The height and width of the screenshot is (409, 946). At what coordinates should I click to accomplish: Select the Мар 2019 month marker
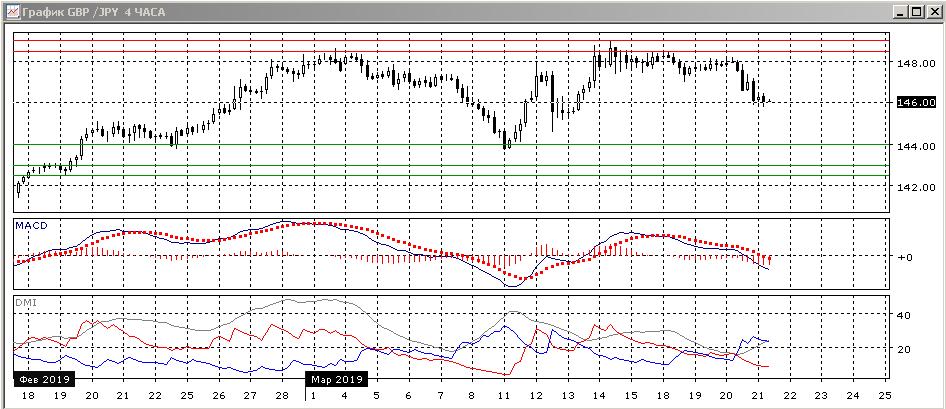point(336,379)
